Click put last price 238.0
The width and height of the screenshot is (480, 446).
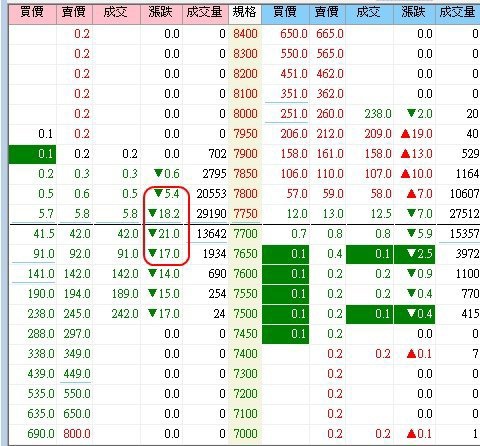(378, 114)
